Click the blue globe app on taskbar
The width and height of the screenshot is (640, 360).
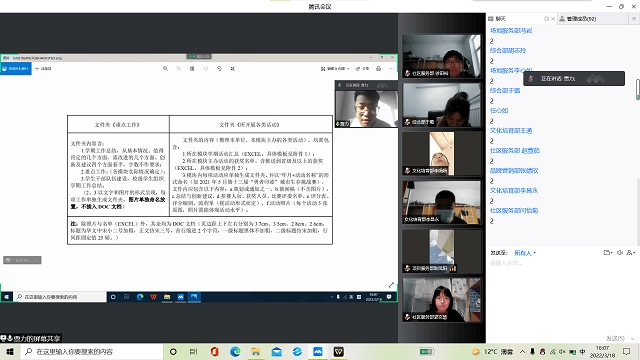(x=297, y=351)
